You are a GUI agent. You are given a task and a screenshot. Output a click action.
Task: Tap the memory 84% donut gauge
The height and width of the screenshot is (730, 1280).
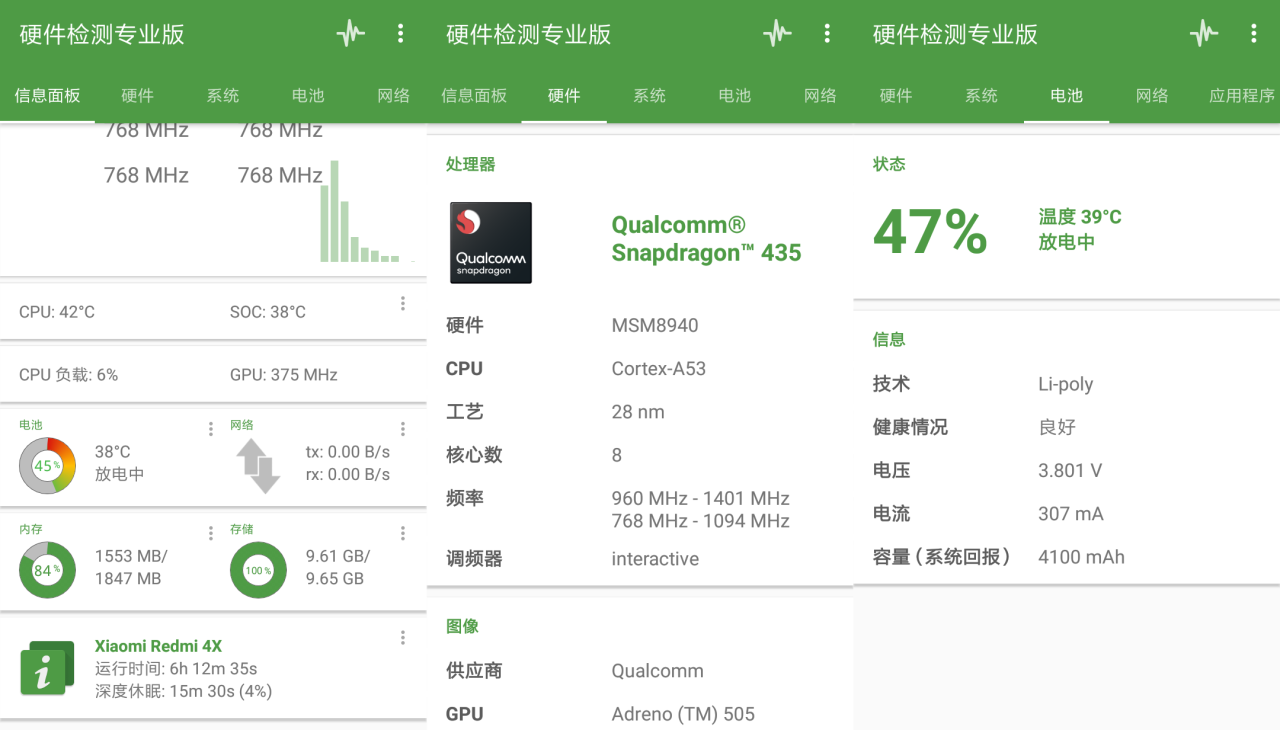(47, 570)
